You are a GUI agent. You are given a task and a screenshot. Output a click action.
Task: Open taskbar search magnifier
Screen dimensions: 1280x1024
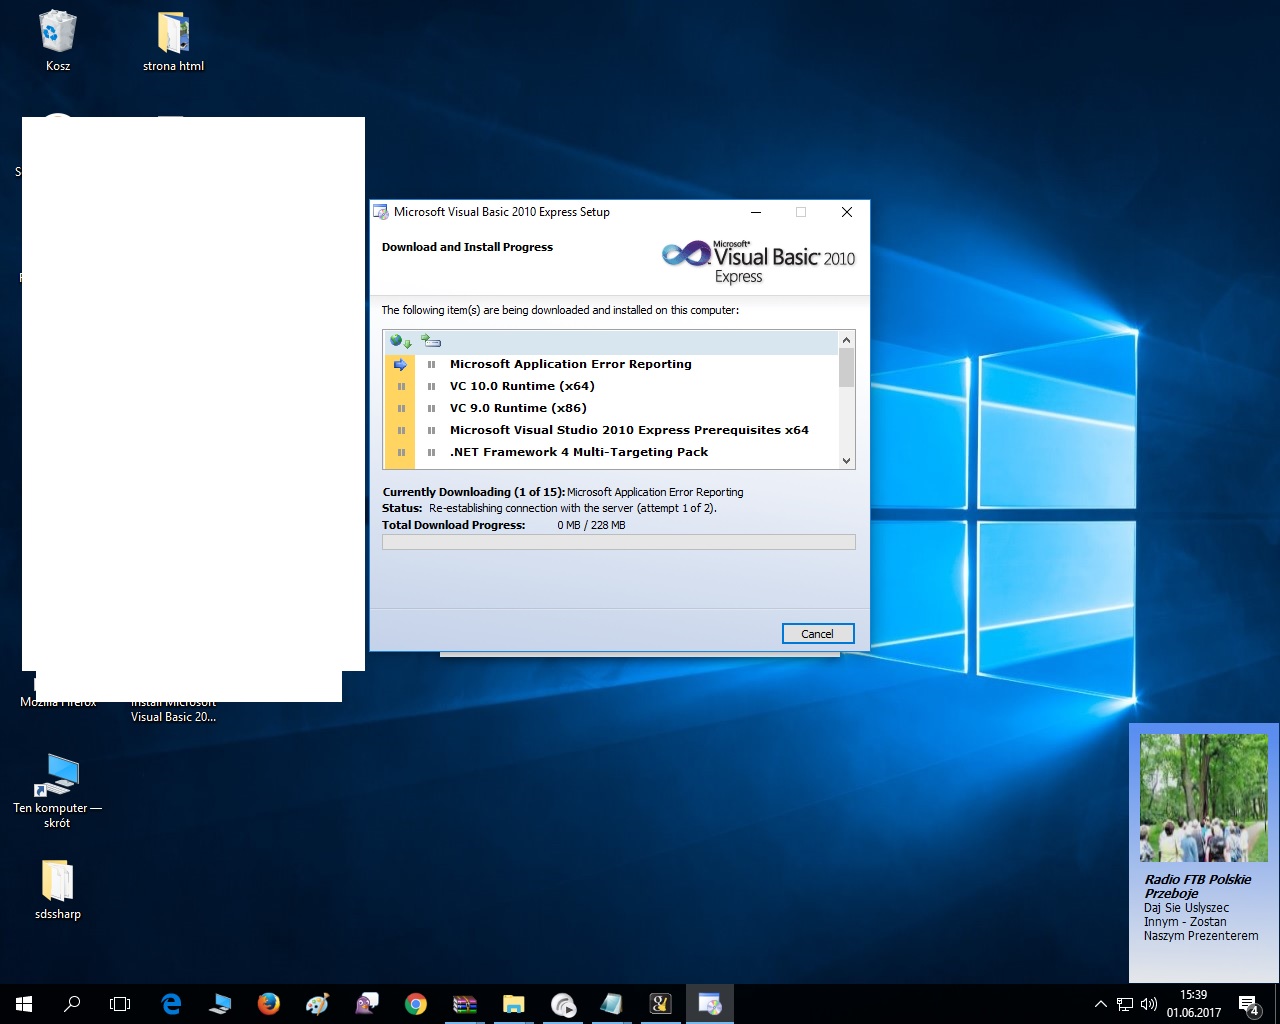[72, 1004]
